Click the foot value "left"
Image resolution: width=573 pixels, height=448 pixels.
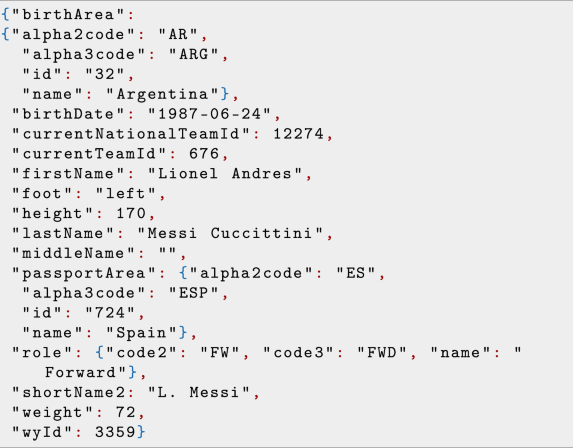pyautogui.click(x=126, y=193)
